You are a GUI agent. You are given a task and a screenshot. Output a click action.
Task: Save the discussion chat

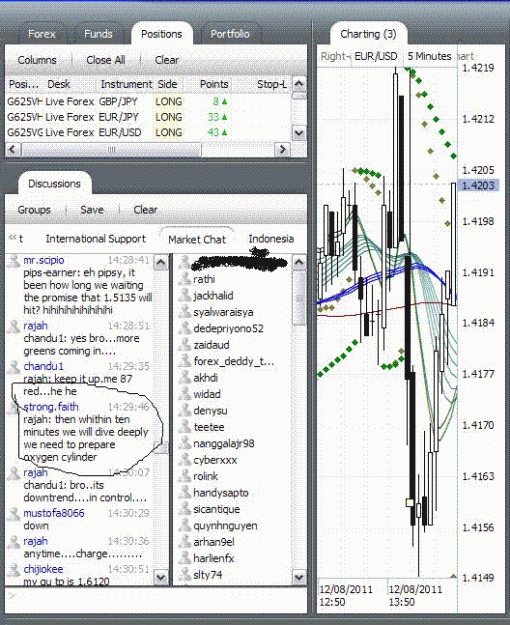tap(92, 210)
